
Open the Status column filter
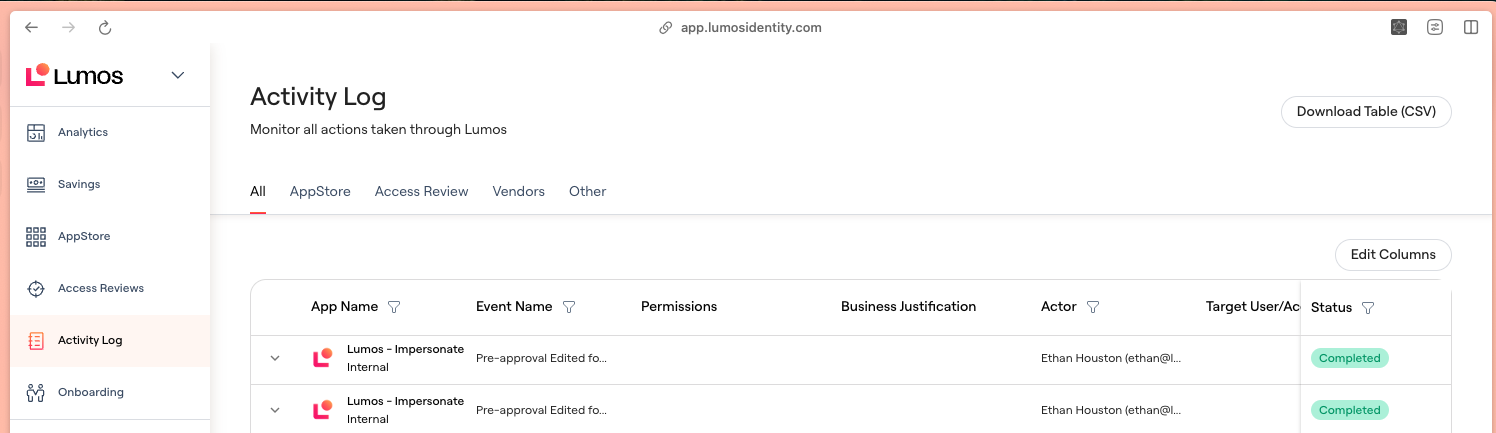(1368, 308)
